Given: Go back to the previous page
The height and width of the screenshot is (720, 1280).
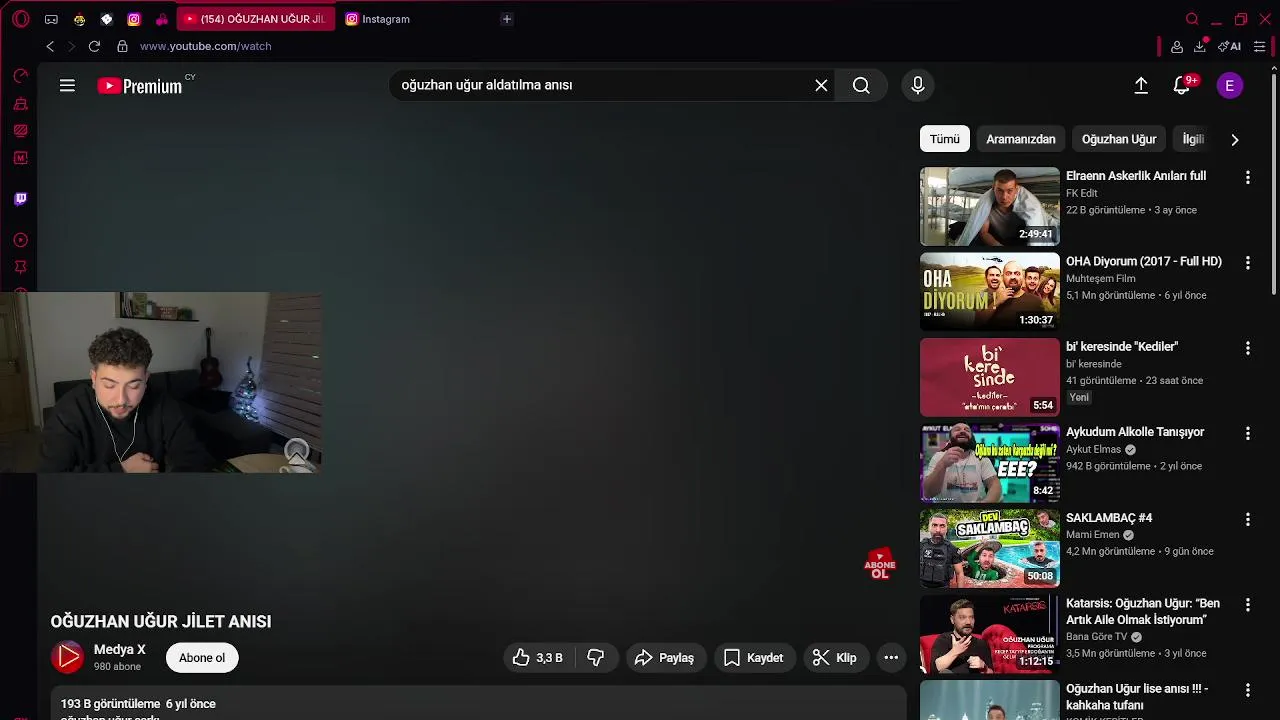Looking at the screenshot, I should (50, 46).
